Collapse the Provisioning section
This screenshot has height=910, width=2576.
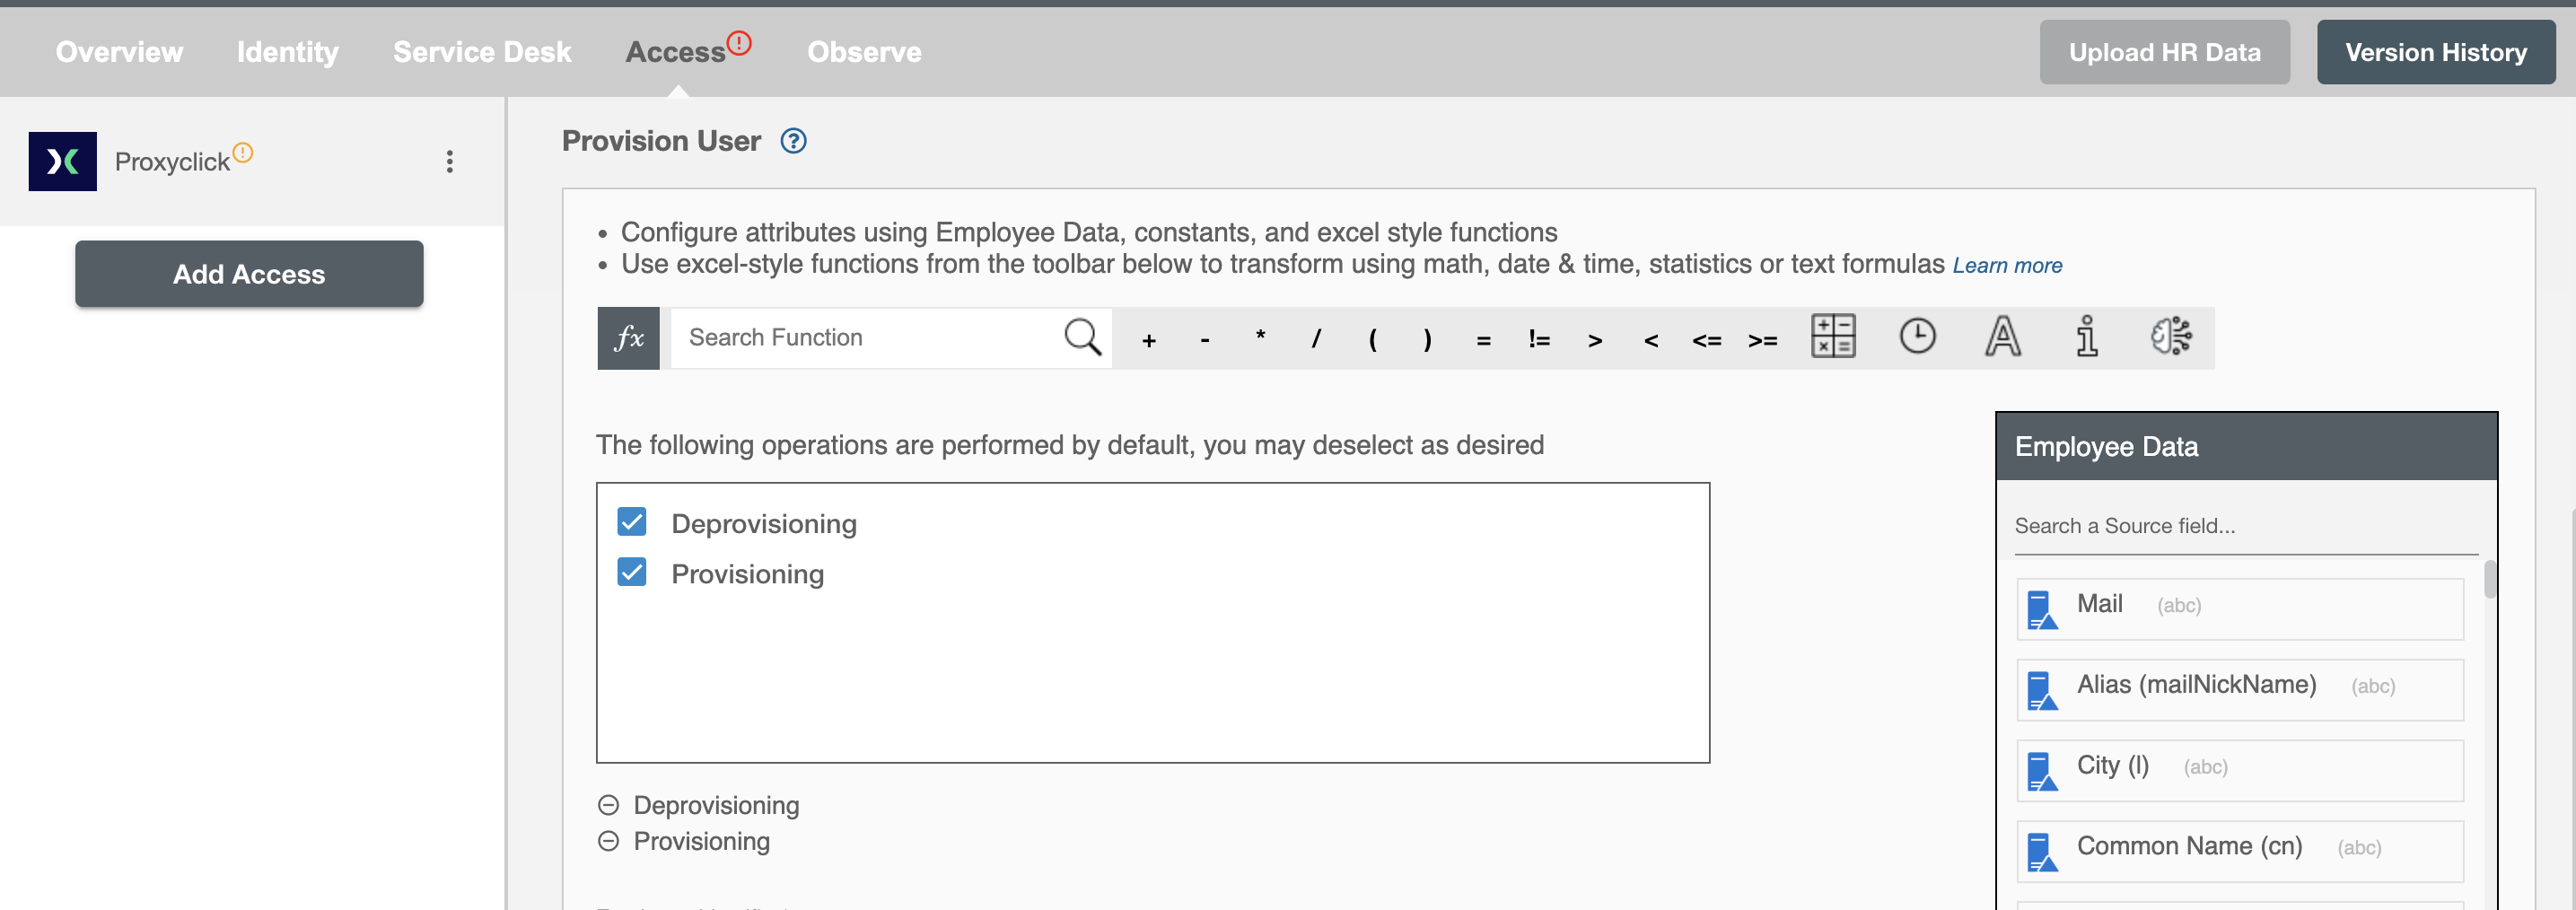608,841
